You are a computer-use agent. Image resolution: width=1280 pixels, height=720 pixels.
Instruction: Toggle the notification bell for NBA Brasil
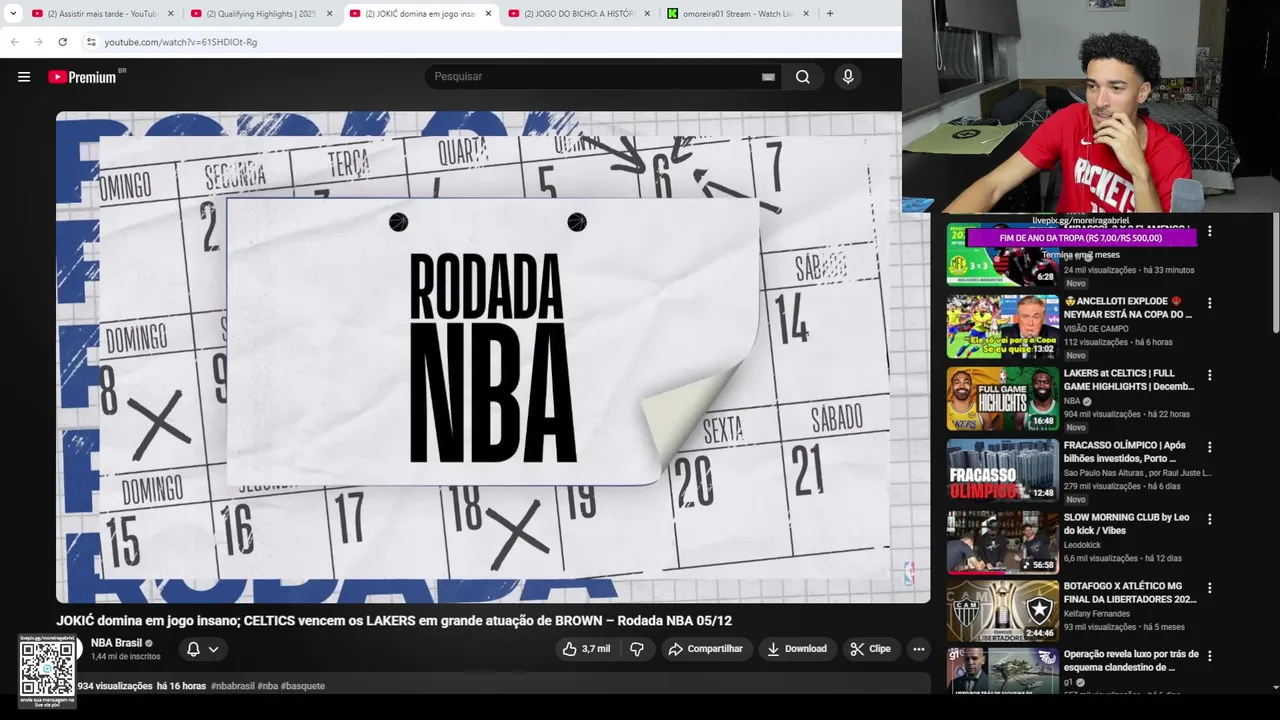[x=193, y=649]
